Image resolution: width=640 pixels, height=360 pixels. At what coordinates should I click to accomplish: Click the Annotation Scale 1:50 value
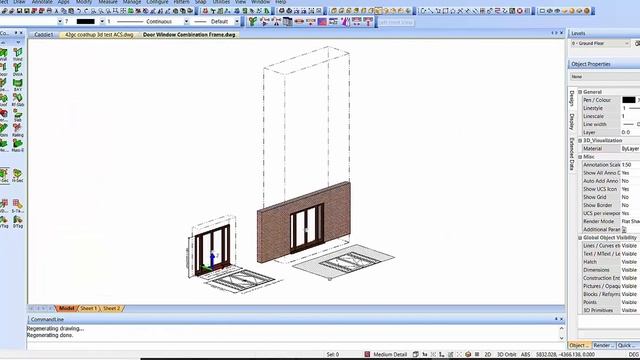click(x=630, y=165)
